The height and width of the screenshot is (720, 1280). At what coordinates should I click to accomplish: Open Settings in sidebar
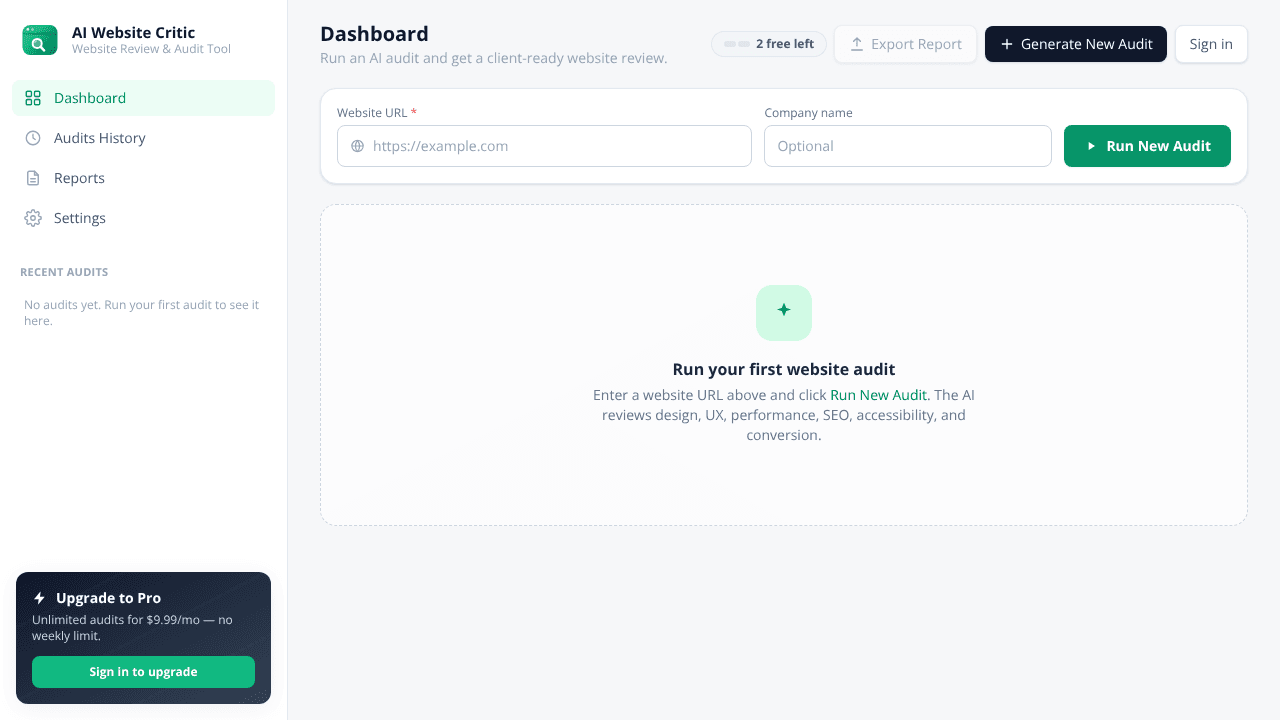pyautogui.click(x=143, y=218)
